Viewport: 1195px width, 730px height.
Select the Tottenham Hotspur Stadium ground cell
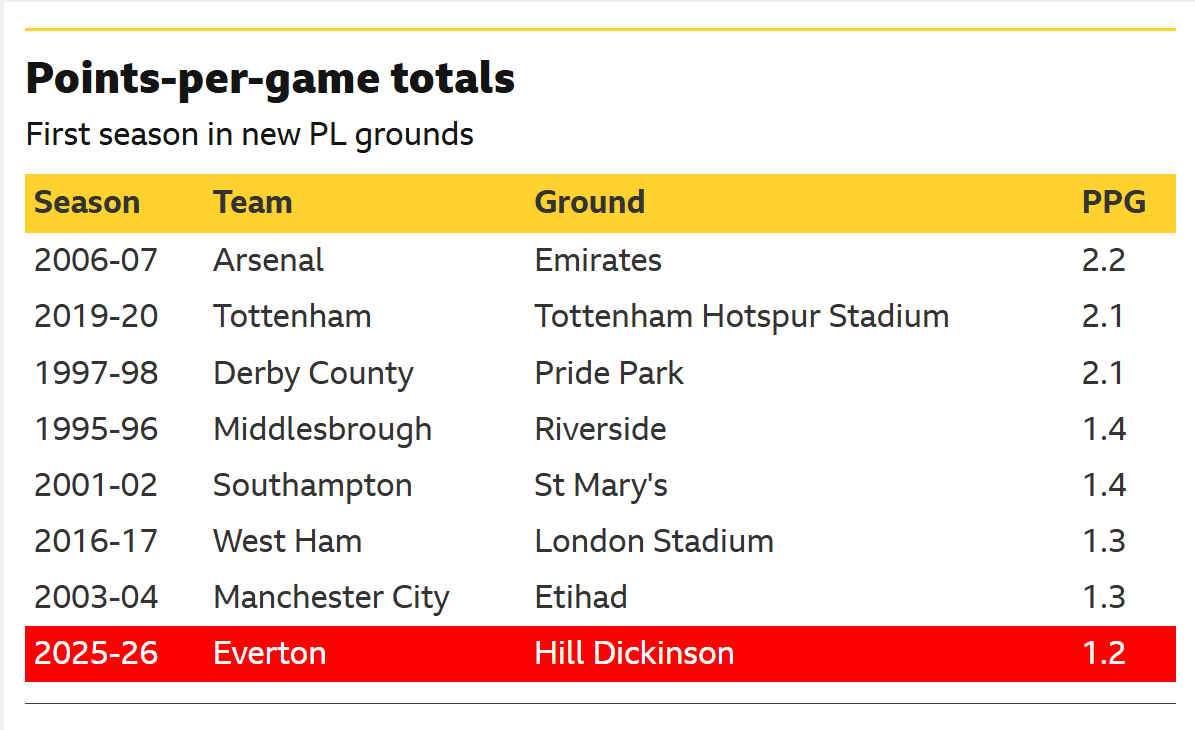[x=742, y=316]
